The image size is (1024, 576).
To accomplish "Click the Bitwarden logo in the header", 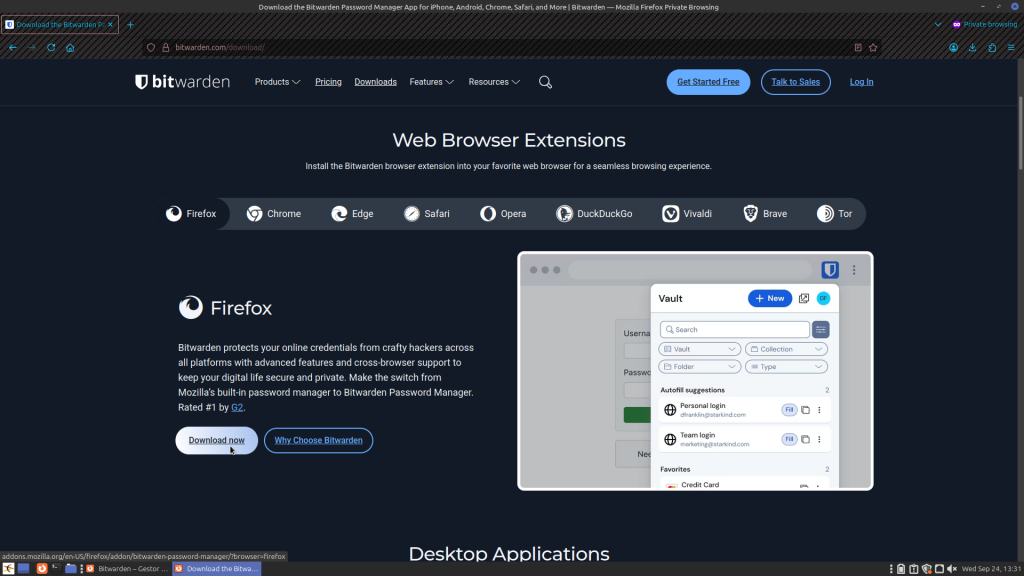I will (x=182, y=82).
